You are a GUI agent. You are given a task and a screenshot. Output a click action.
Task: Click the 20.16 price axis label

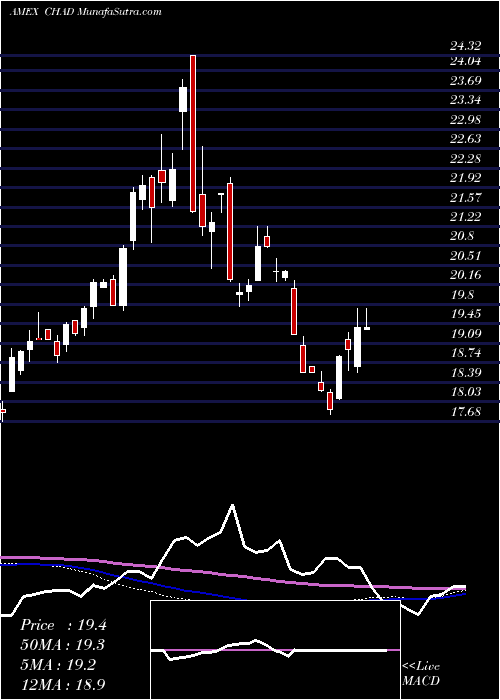(466, 275)
